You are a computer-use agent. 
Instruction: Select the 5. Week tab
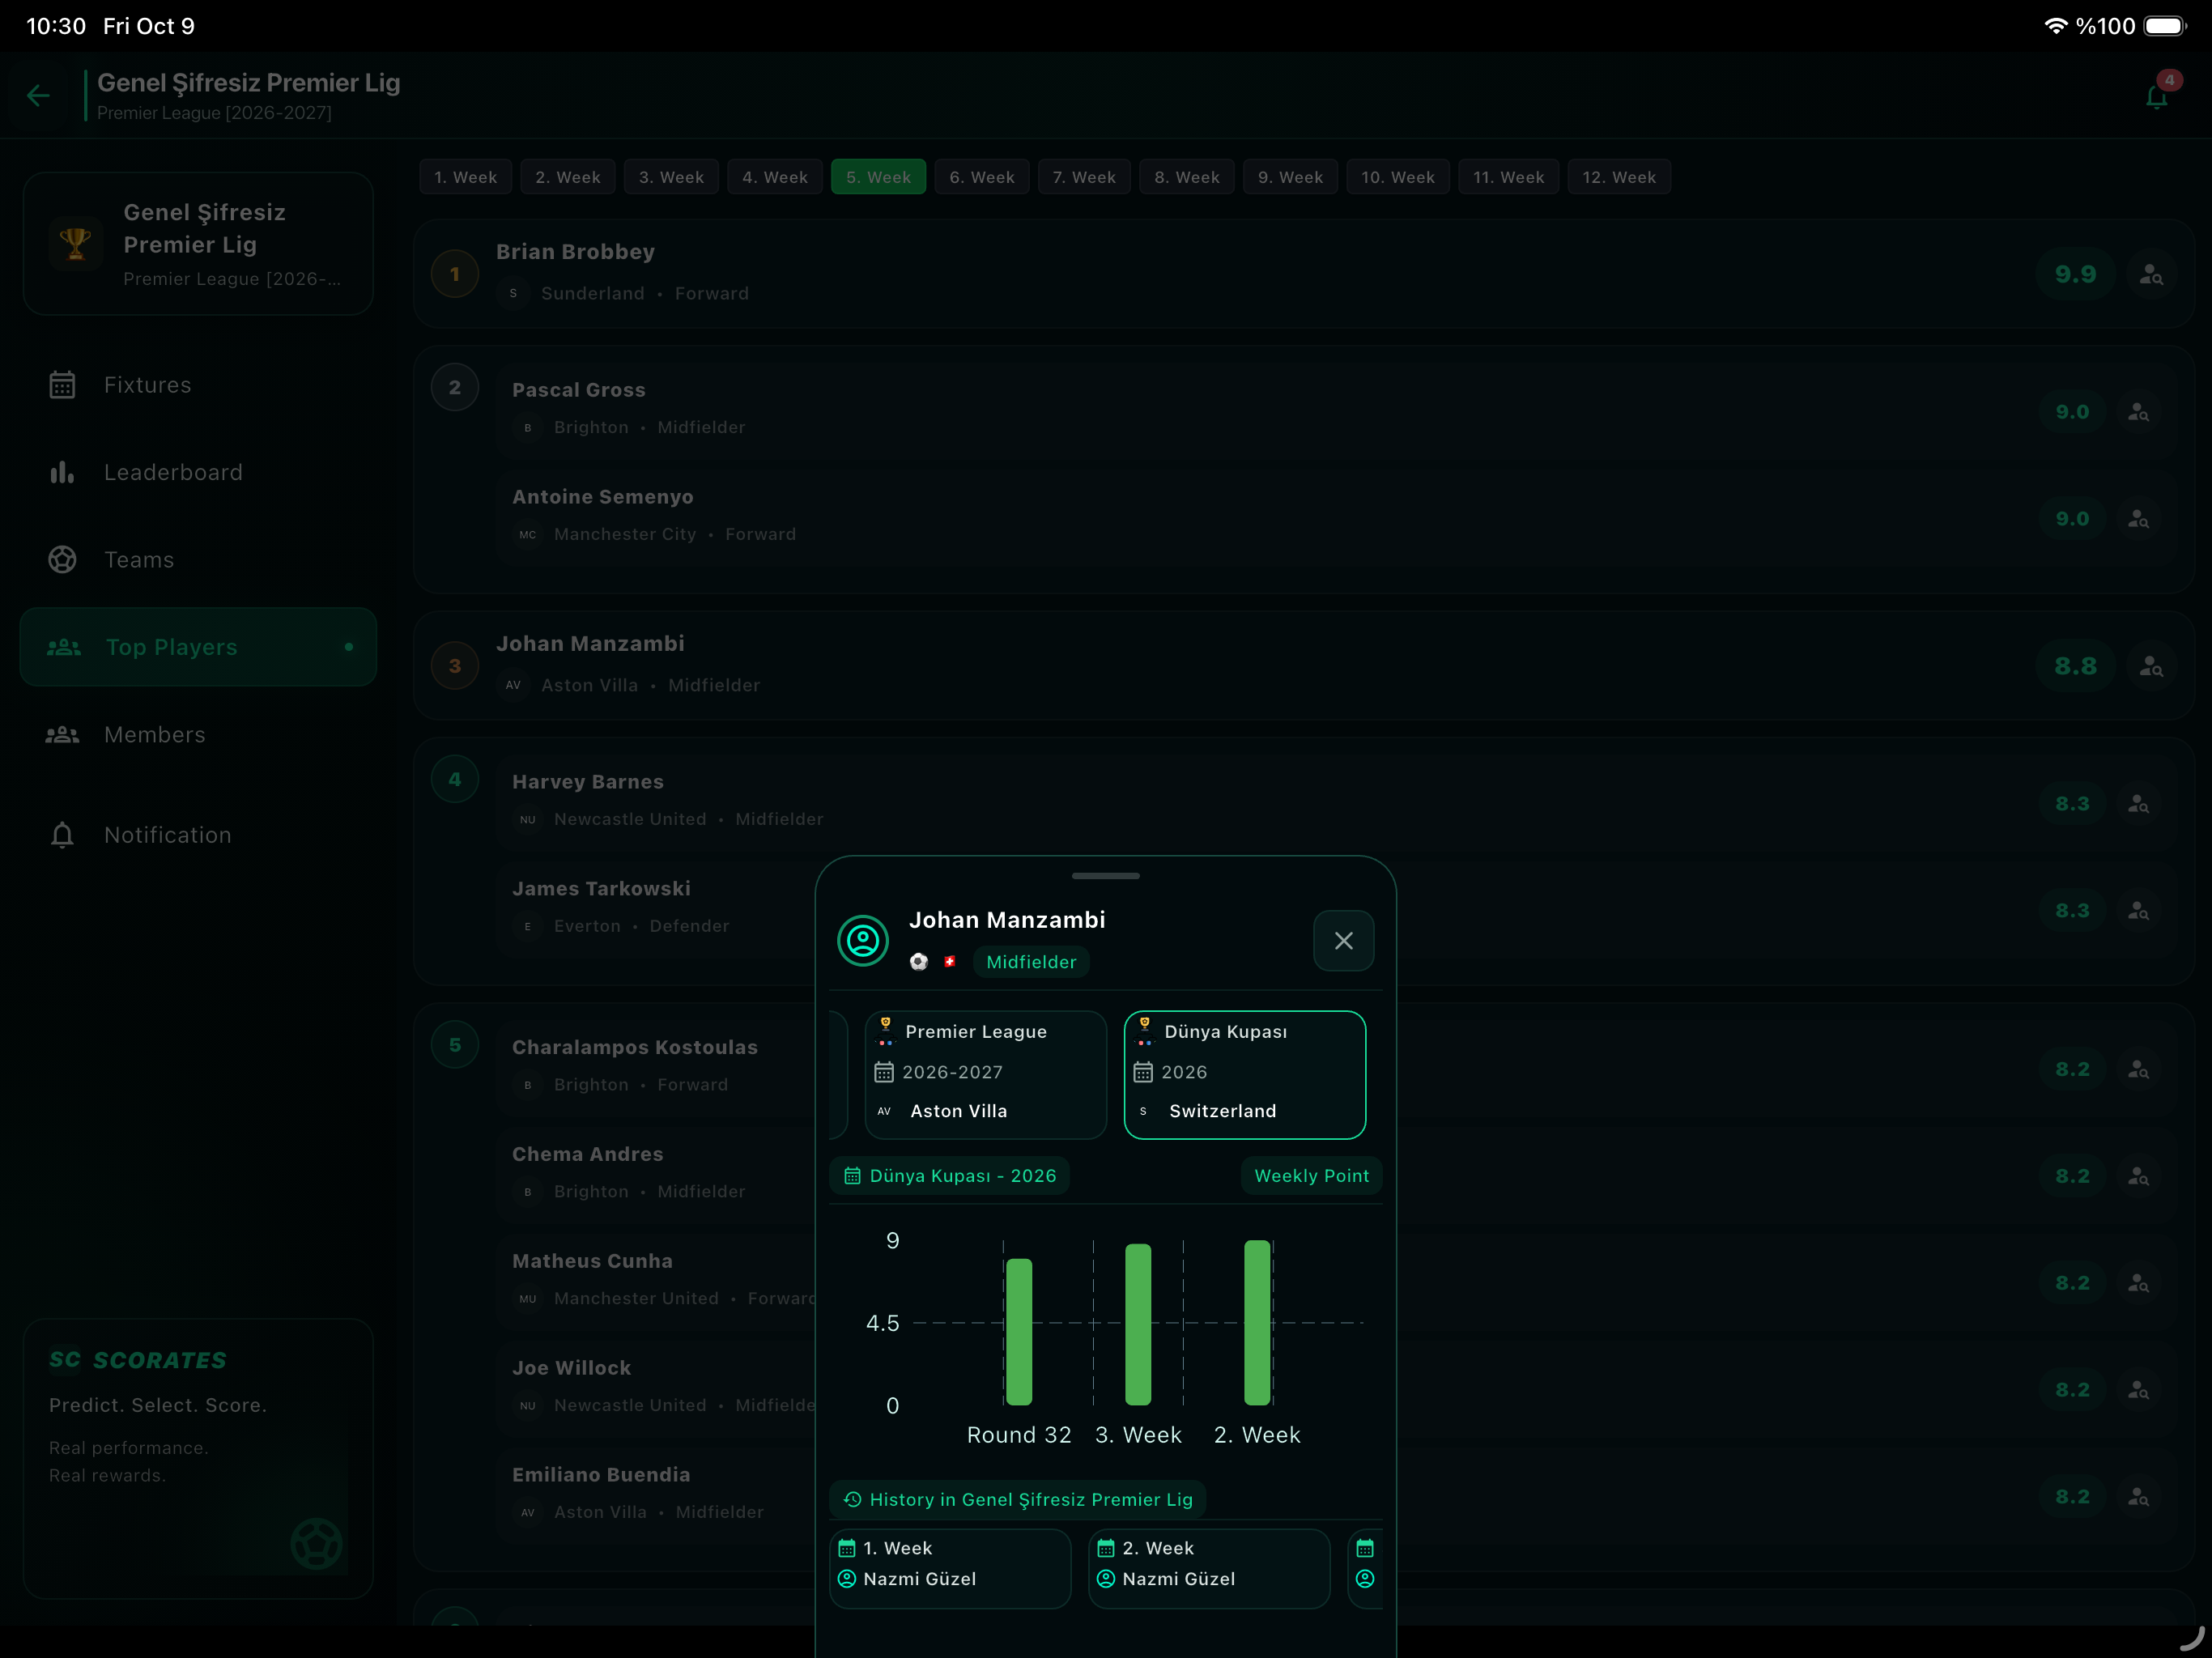click(878, 177)
